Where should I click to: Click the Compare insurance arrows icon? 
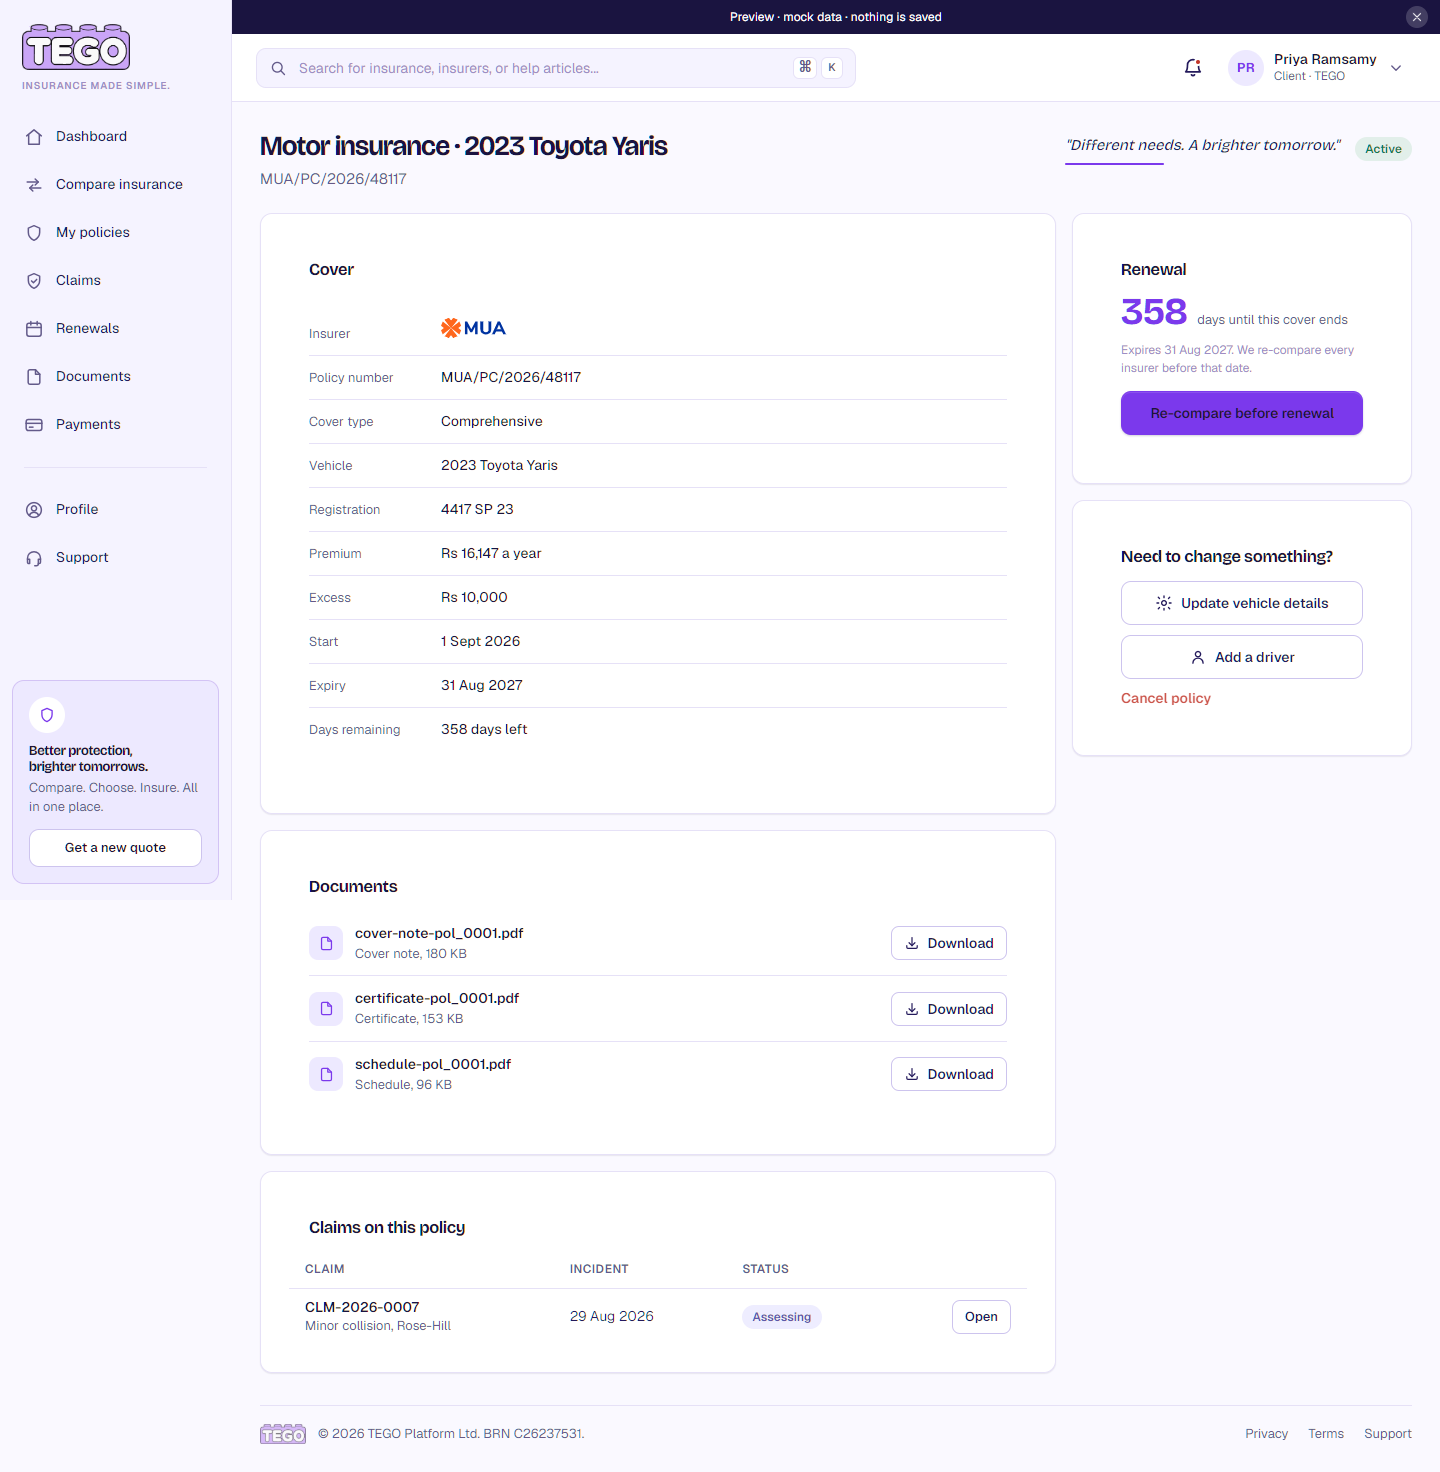coord(34,185)
